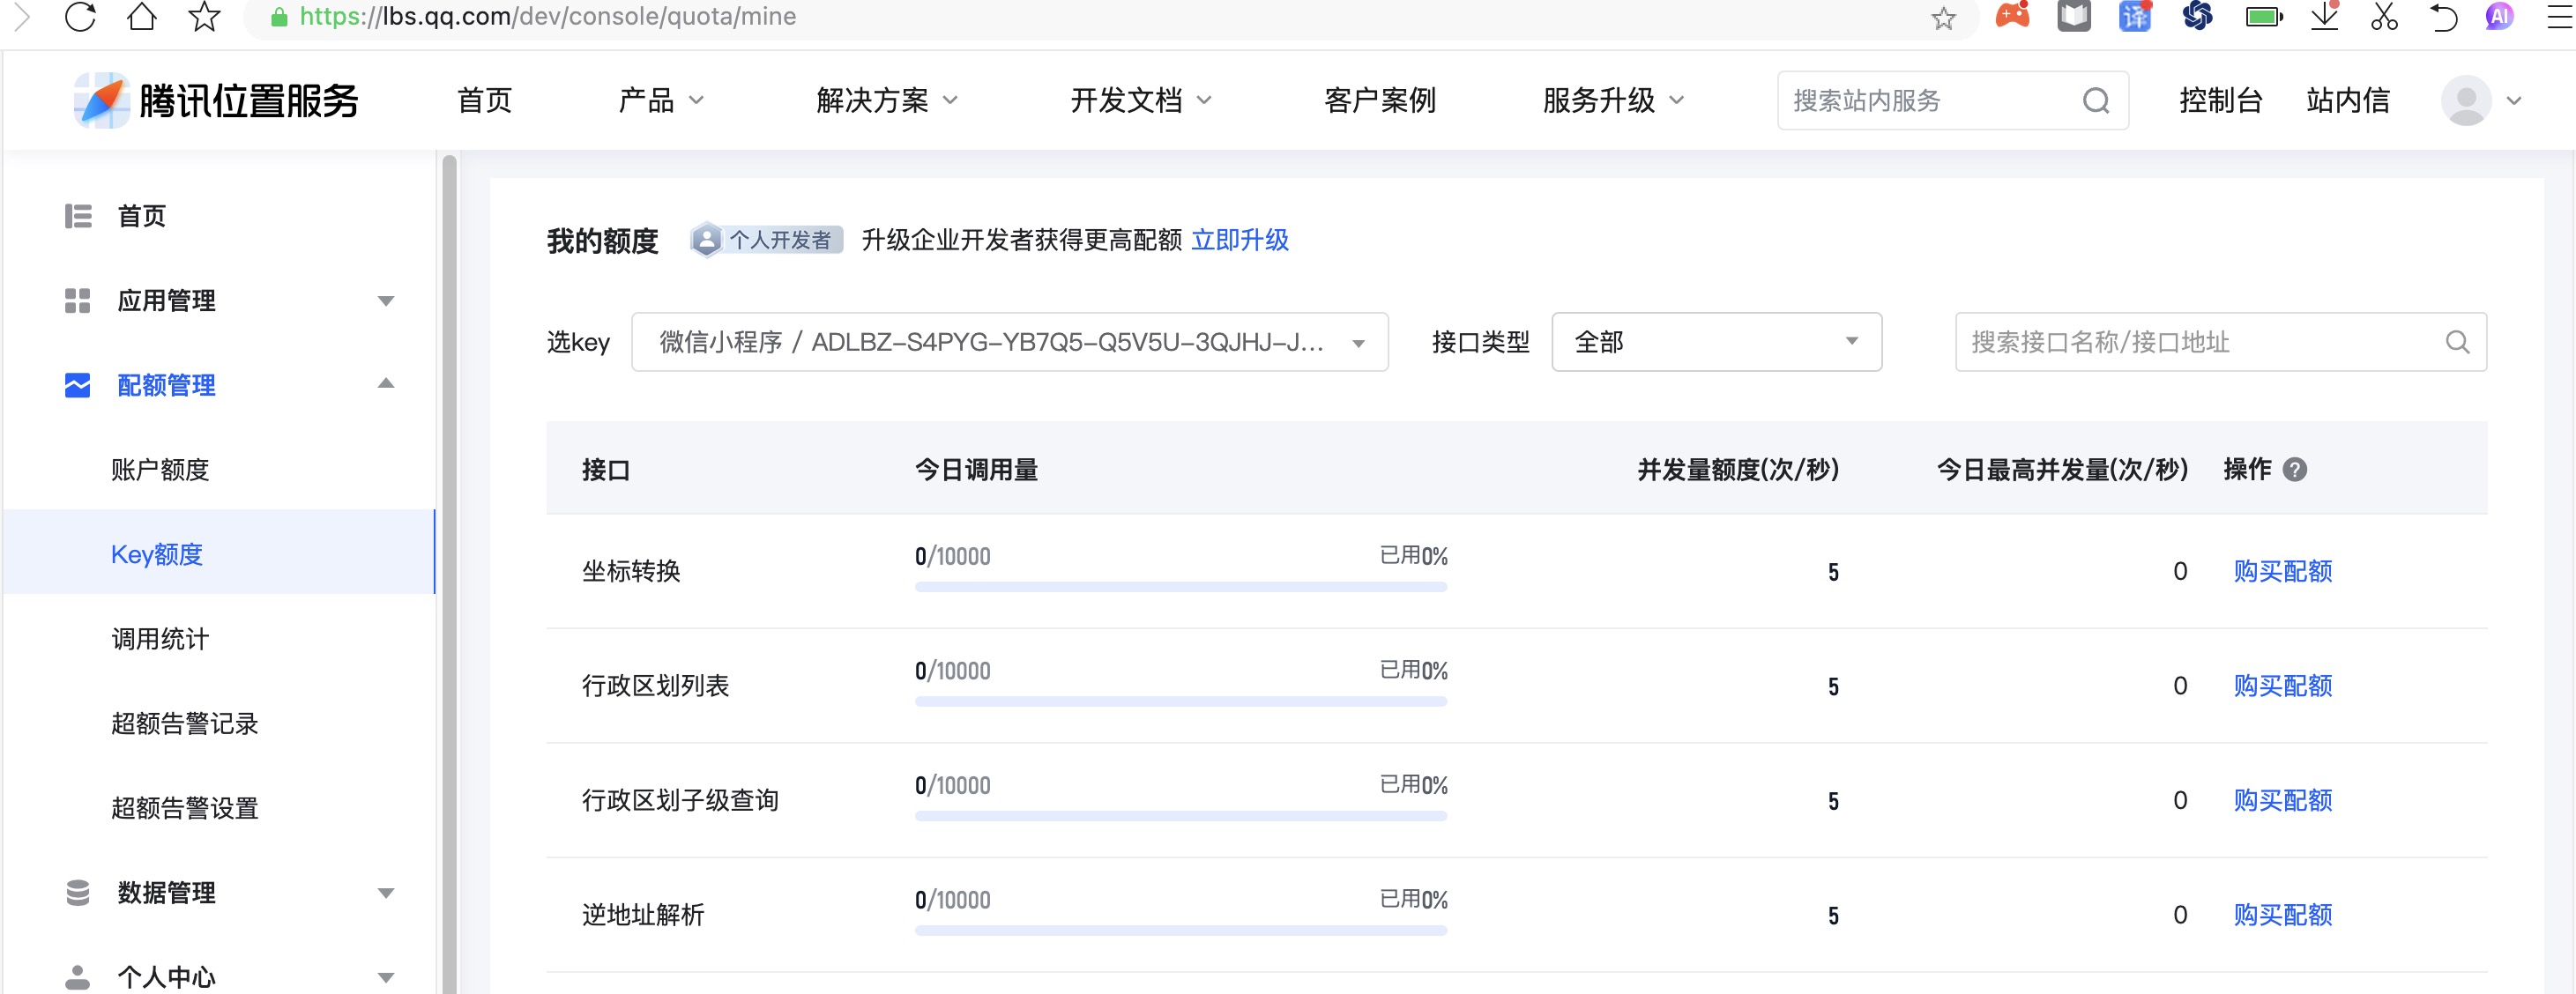This screenshot has height=994, width=2576.
Task: Open the 产品 dropdown in top navigation
Action: pyautogui.click(x=661, y=100)
